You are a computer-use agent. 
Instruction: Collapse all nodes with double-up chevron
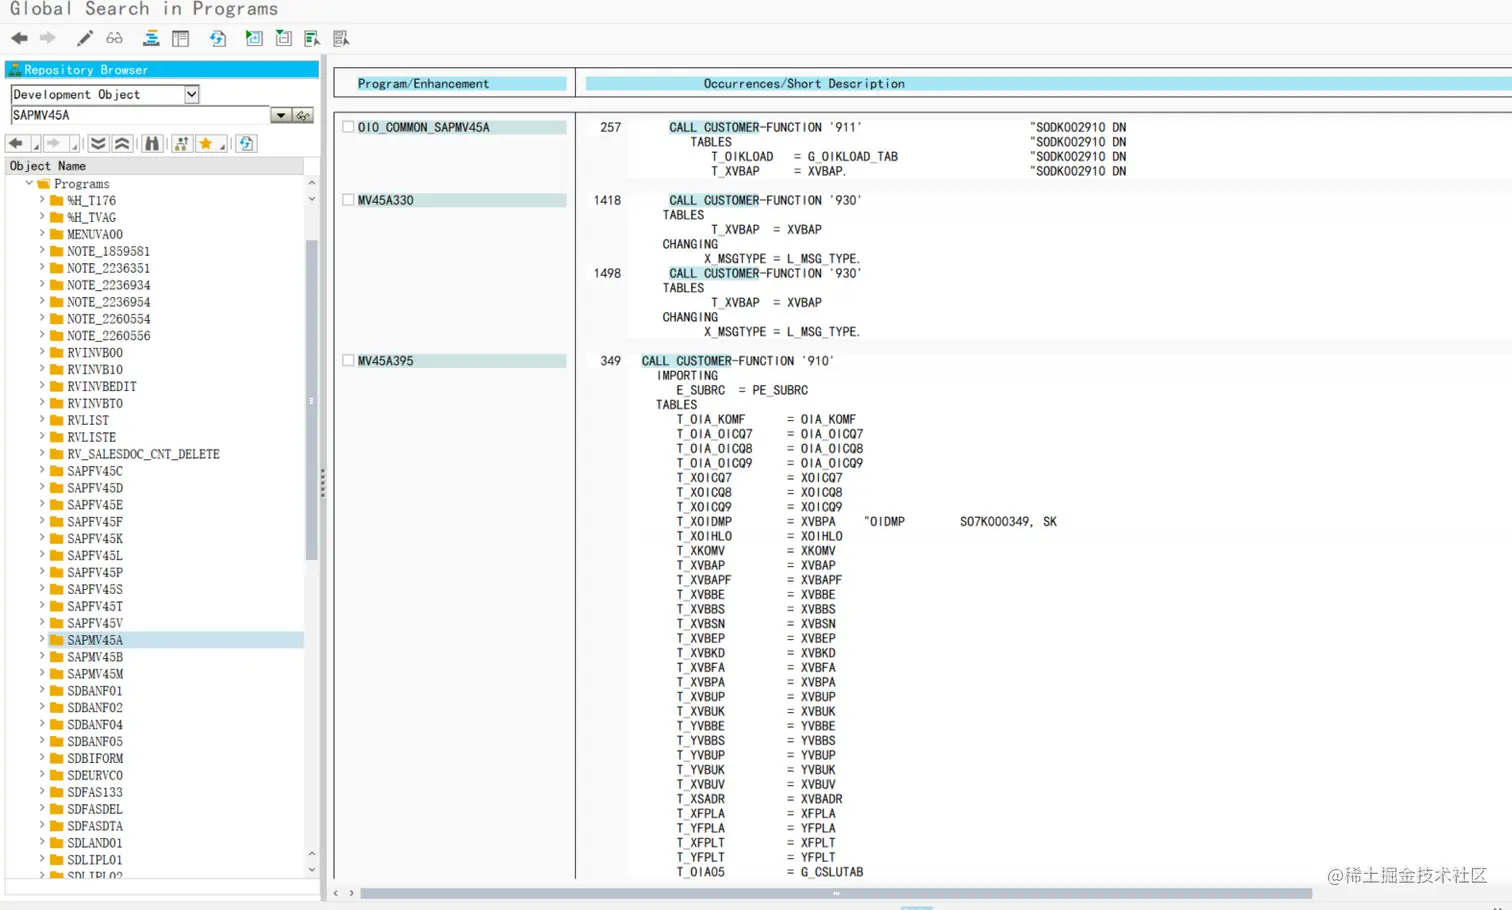tap(122, 144)
